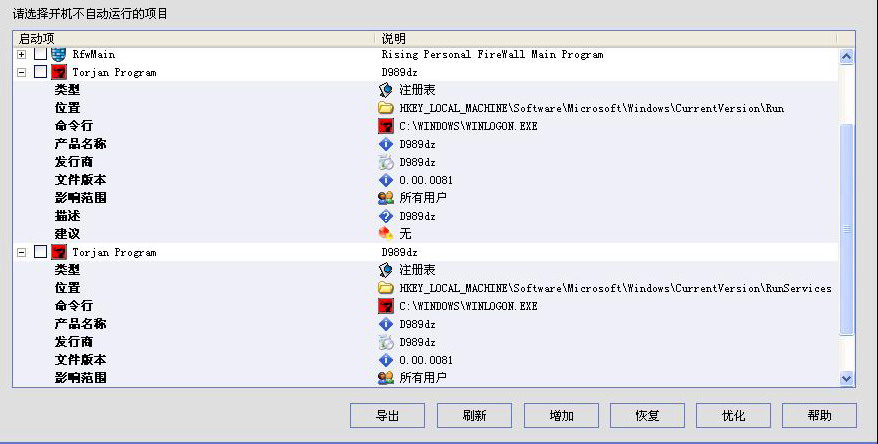Collapse the second Torjan Program entry
This screenshot has width=878, height=444.
point(21,252)
